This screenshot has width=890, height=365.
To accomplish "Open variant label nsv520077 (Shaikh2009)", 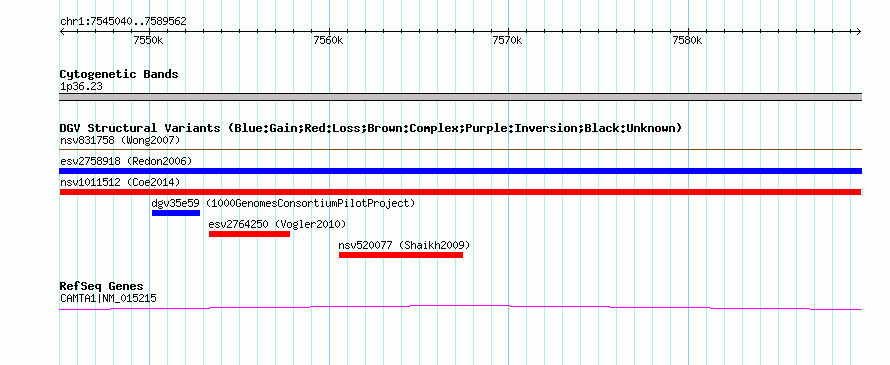I will (x=404, y=245).
